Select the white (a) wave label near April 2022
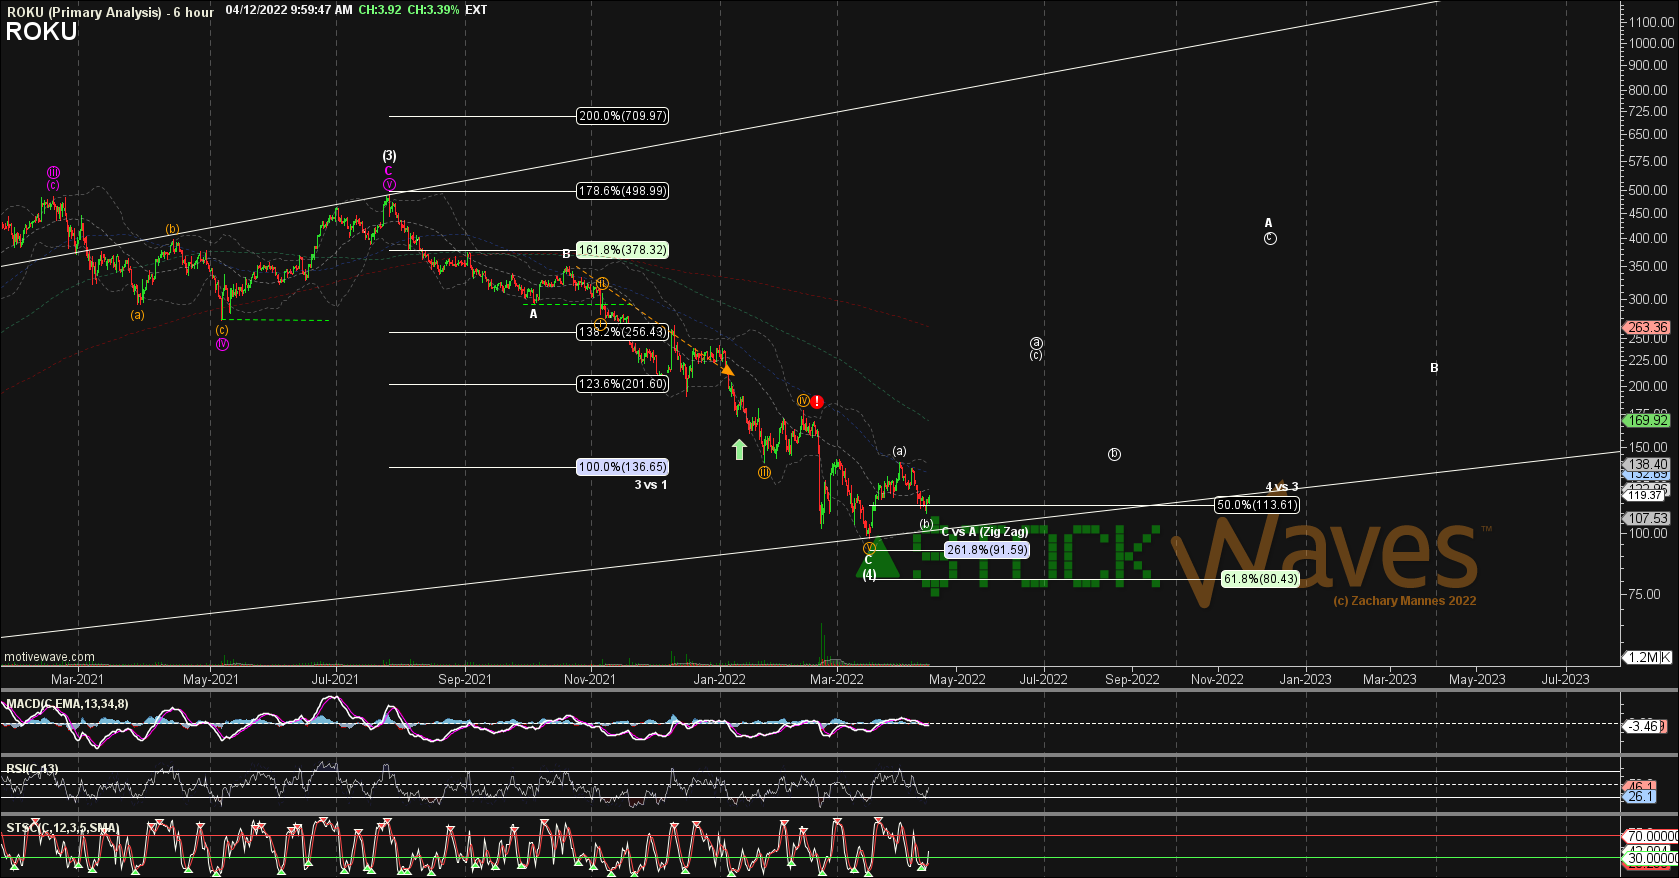This screenshot has width=1679, height=878. coord(899,451)
